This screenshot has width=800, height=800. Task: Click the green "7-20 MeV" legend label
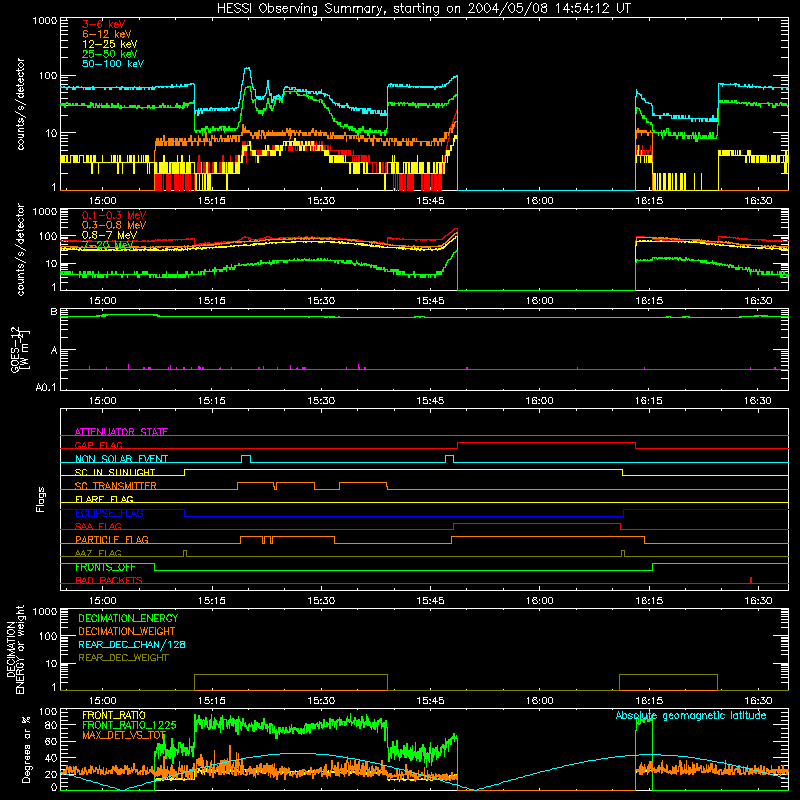(x=107, y=245)
